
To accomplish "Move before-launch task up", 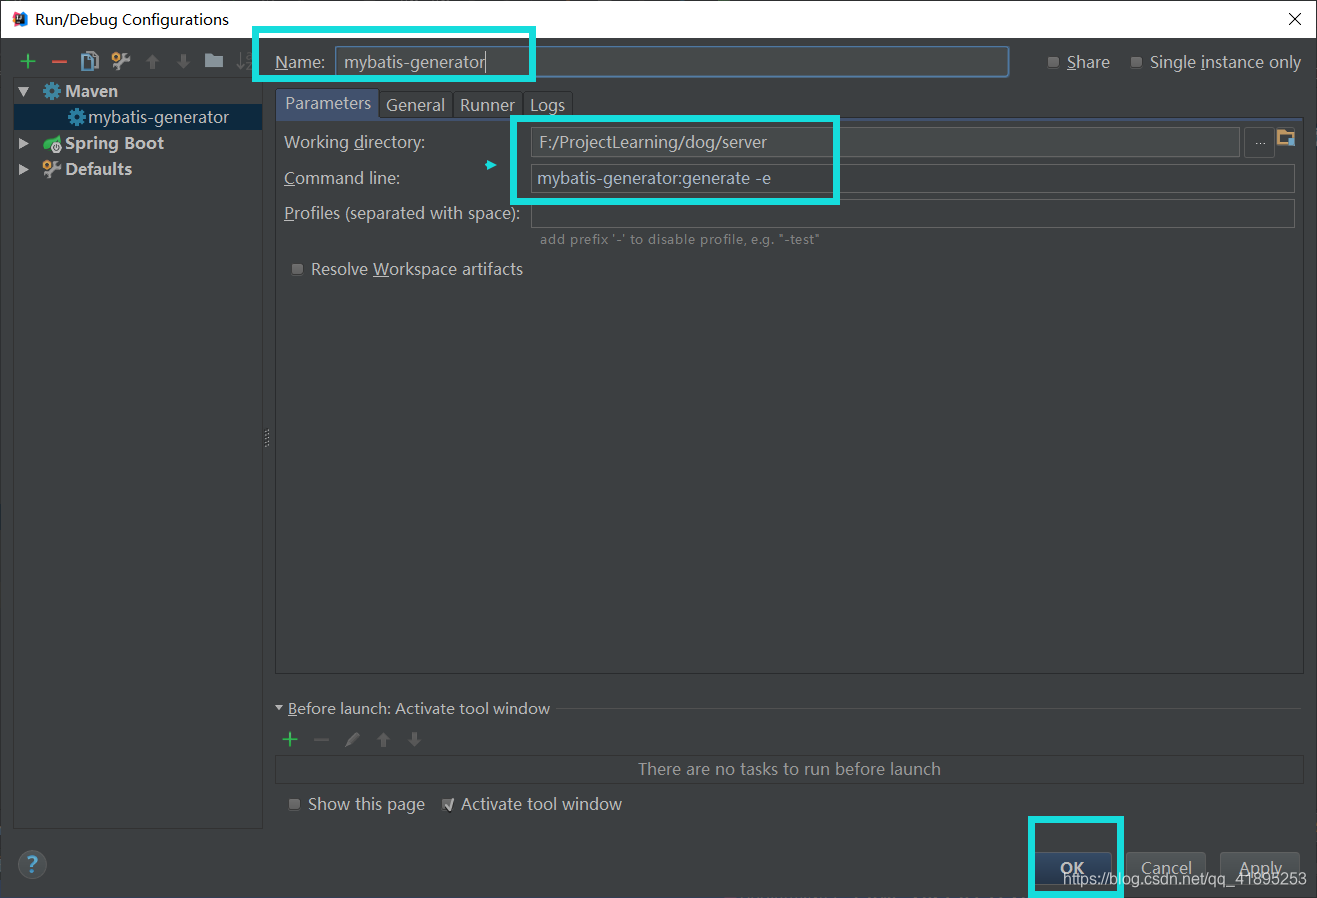I will [383, 739].
